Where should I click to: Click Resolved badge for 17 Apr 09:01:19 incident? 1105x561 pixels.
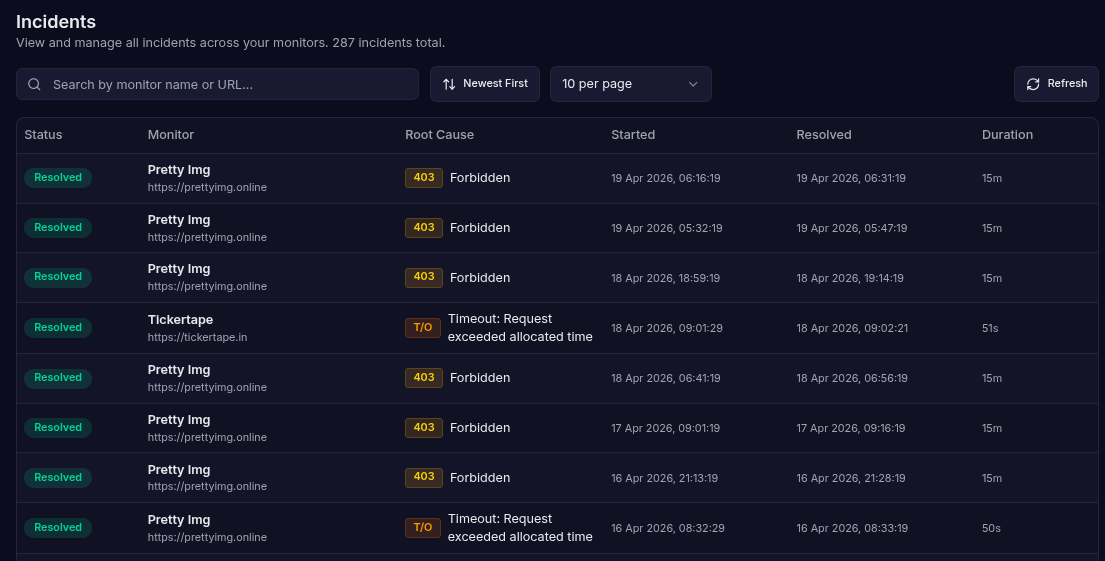coord(58,428)
